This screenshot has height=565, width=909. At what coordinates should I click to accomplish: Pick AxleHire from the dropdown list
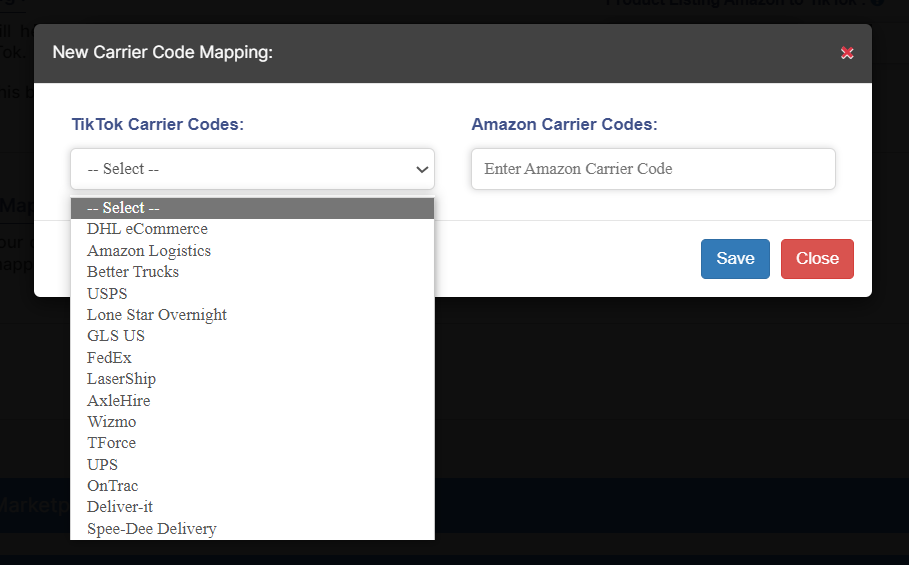coord(118,400)
